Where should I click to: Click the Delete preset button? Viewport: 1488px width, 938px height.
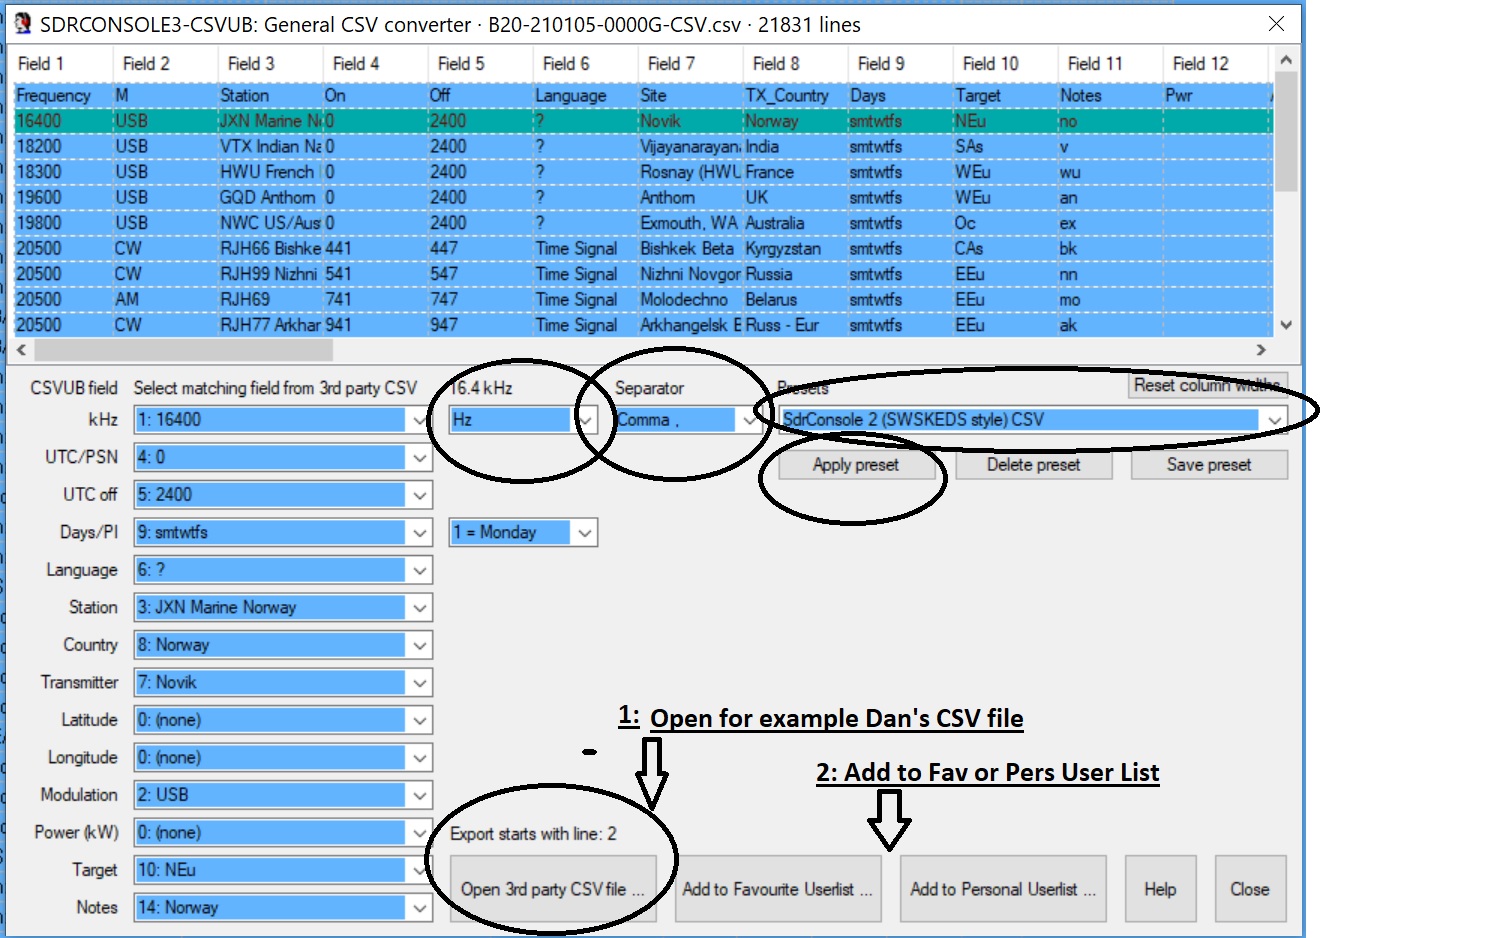[x=1033, y=465]
